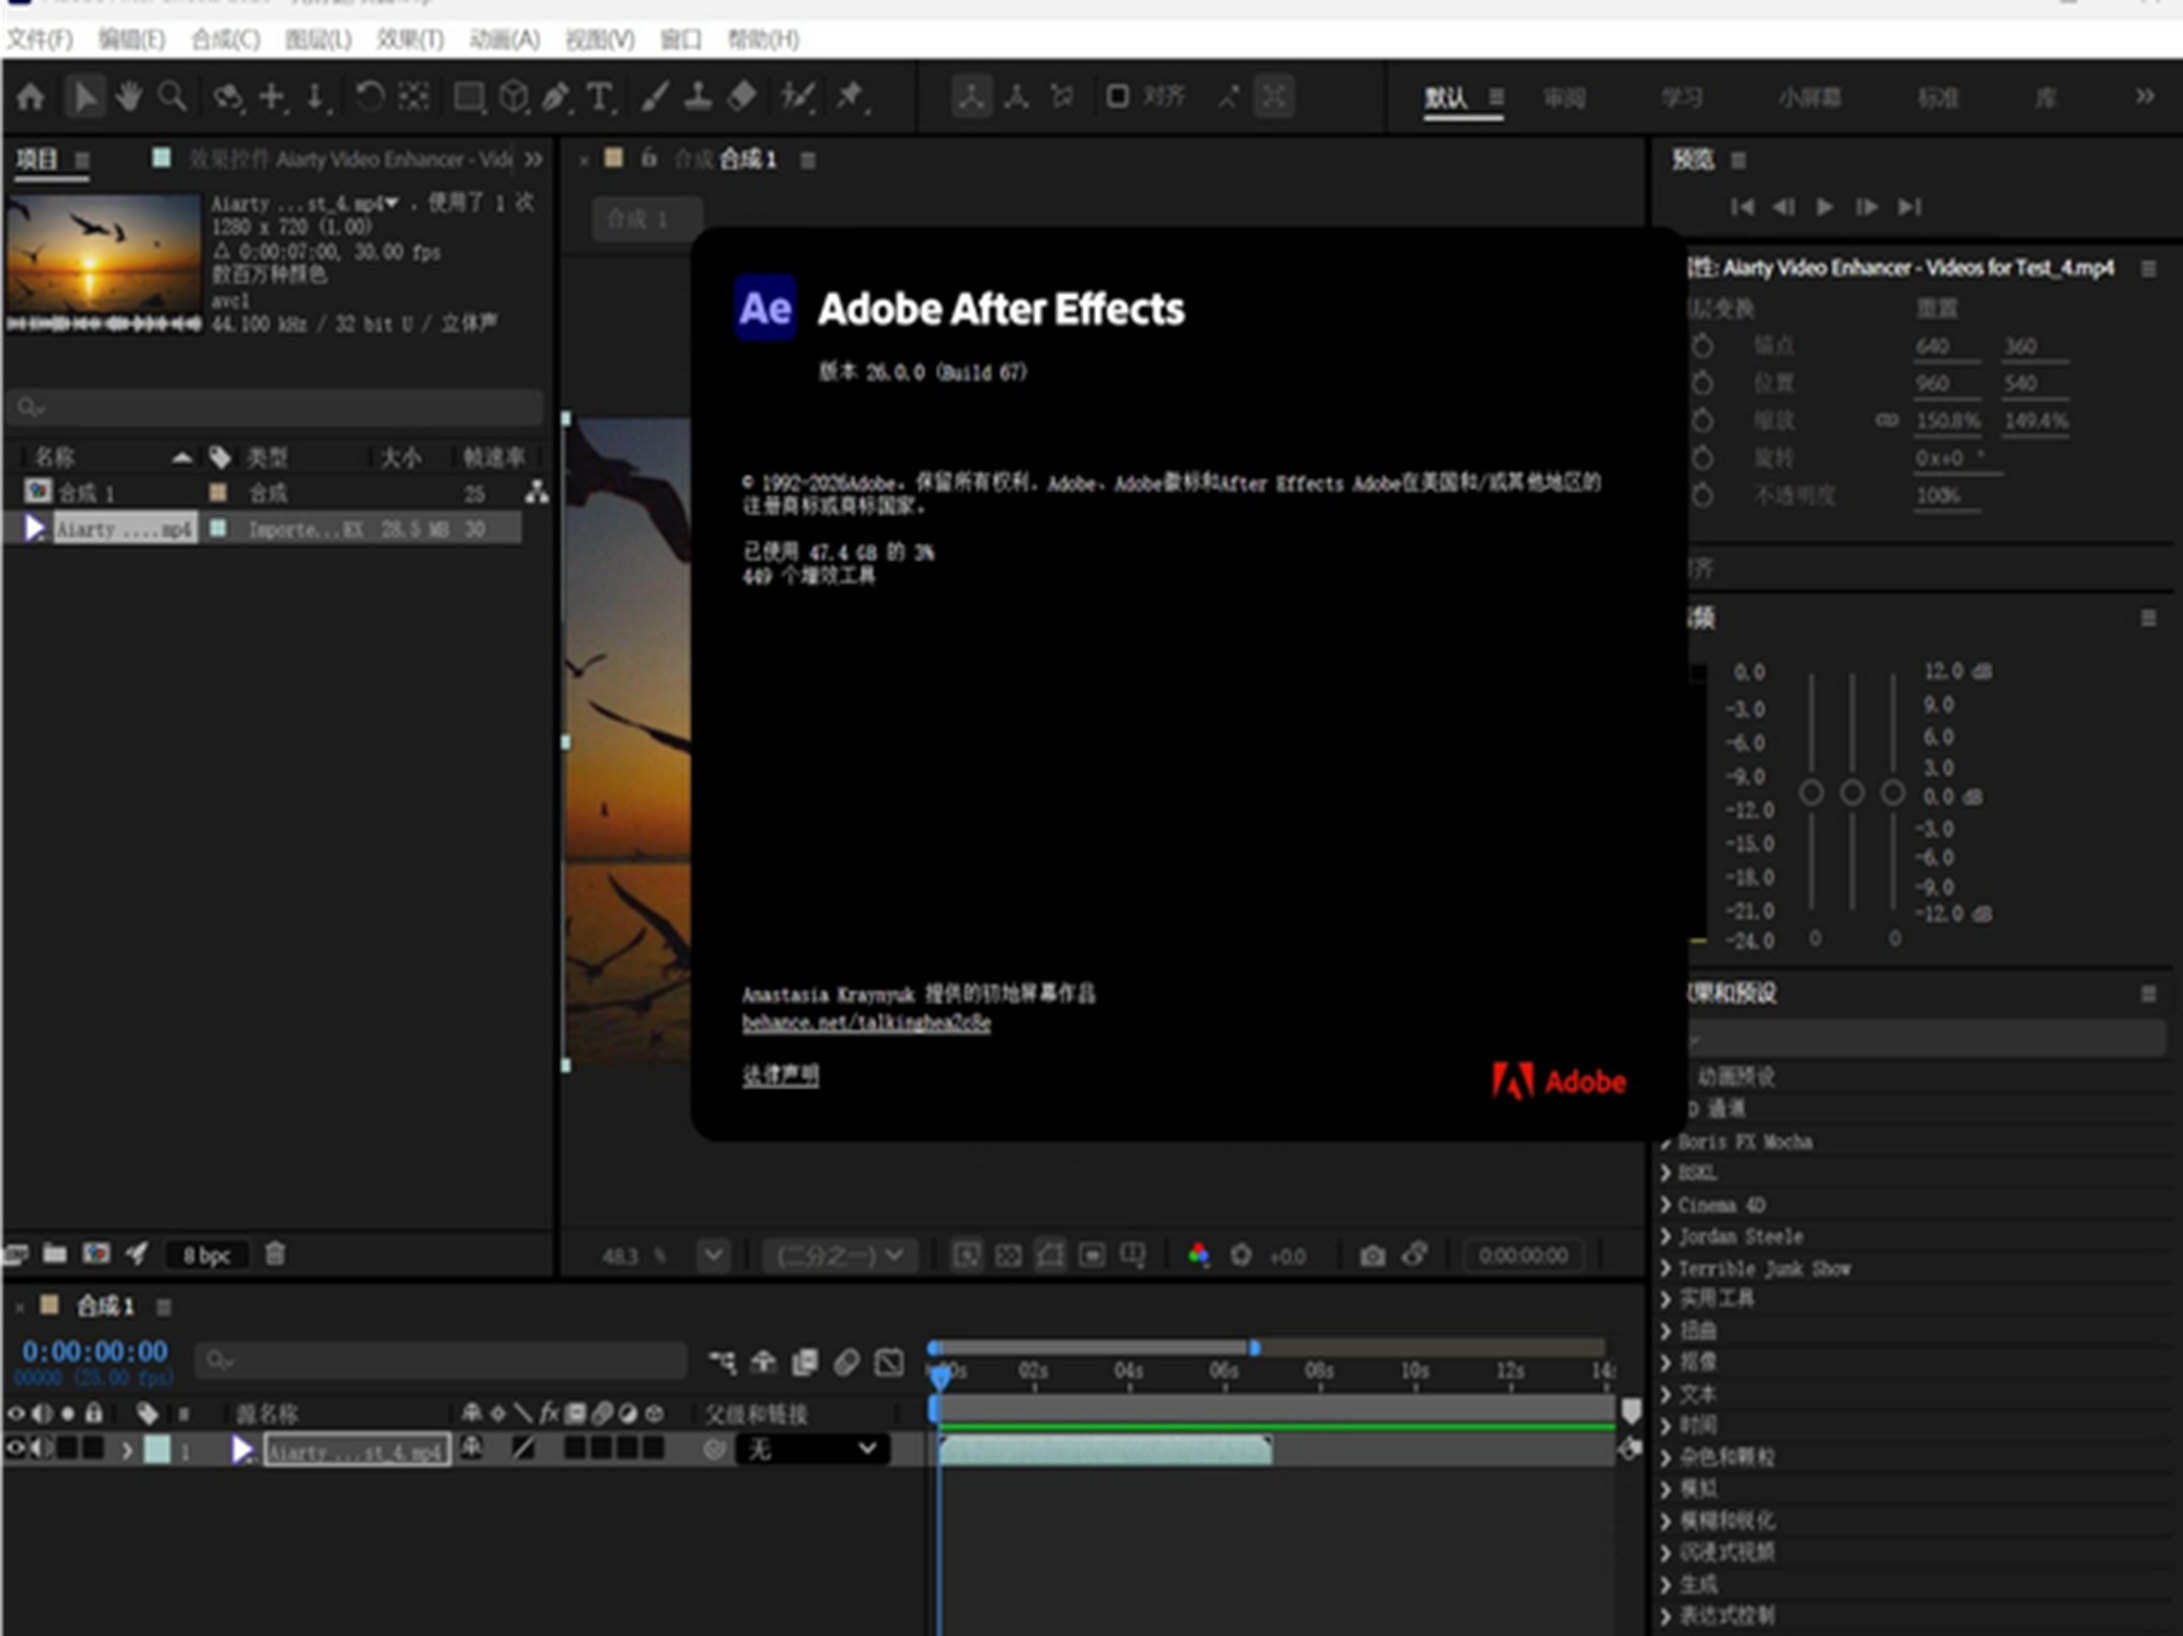Select the Clone Stamp tool

coord(697,97)
